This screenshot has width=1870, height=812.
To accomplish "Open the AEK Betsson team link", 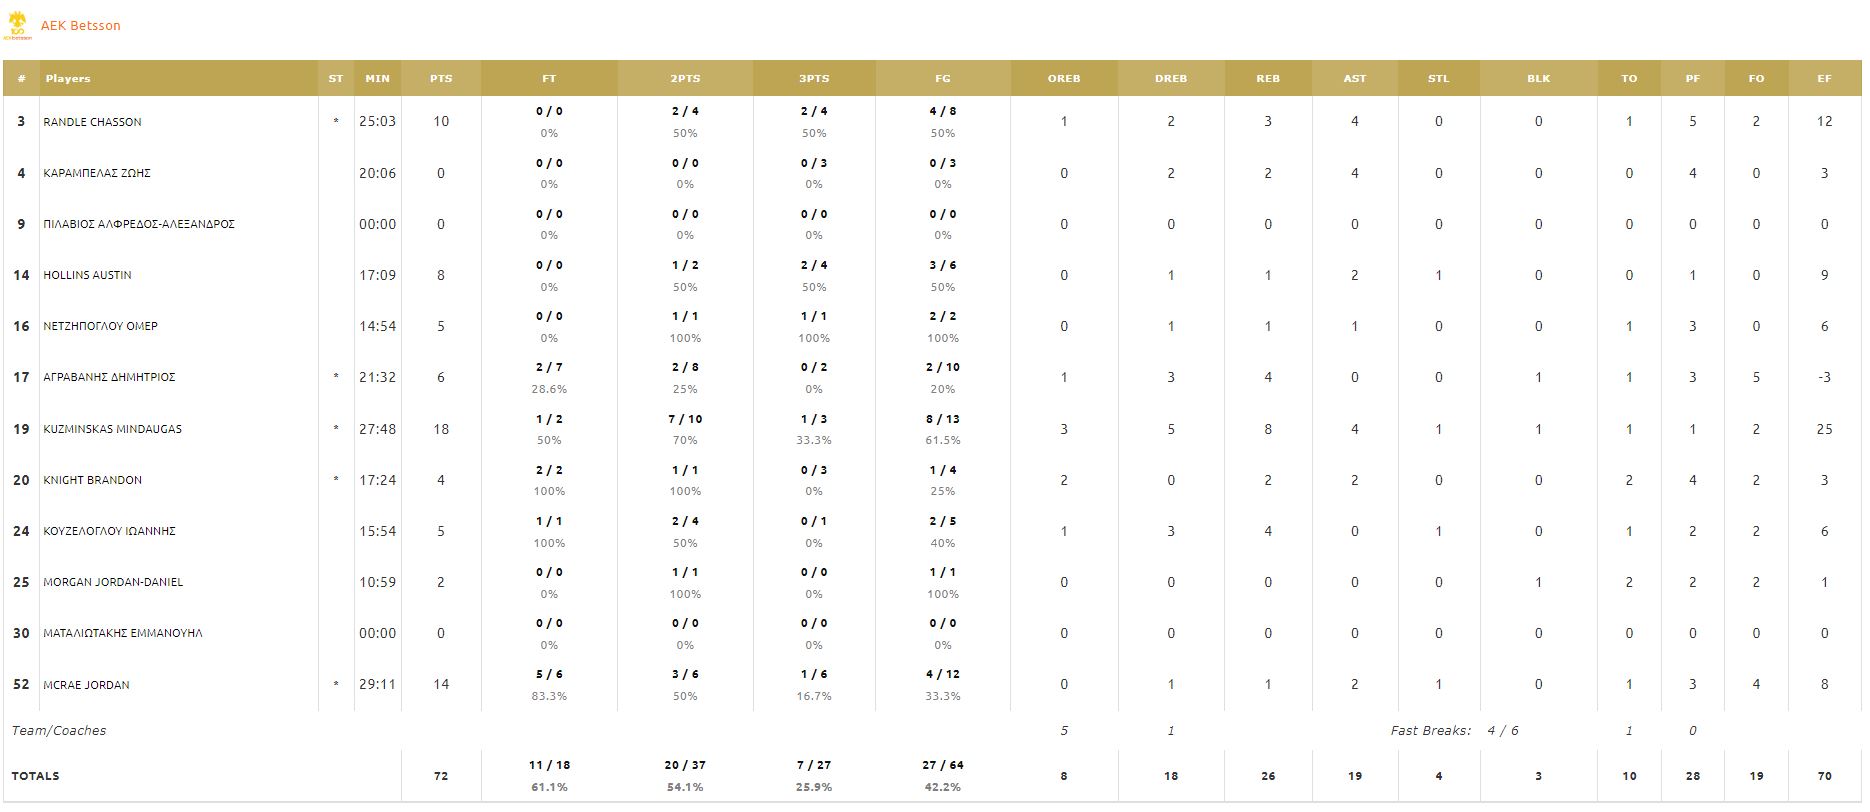I will [81, 26].
